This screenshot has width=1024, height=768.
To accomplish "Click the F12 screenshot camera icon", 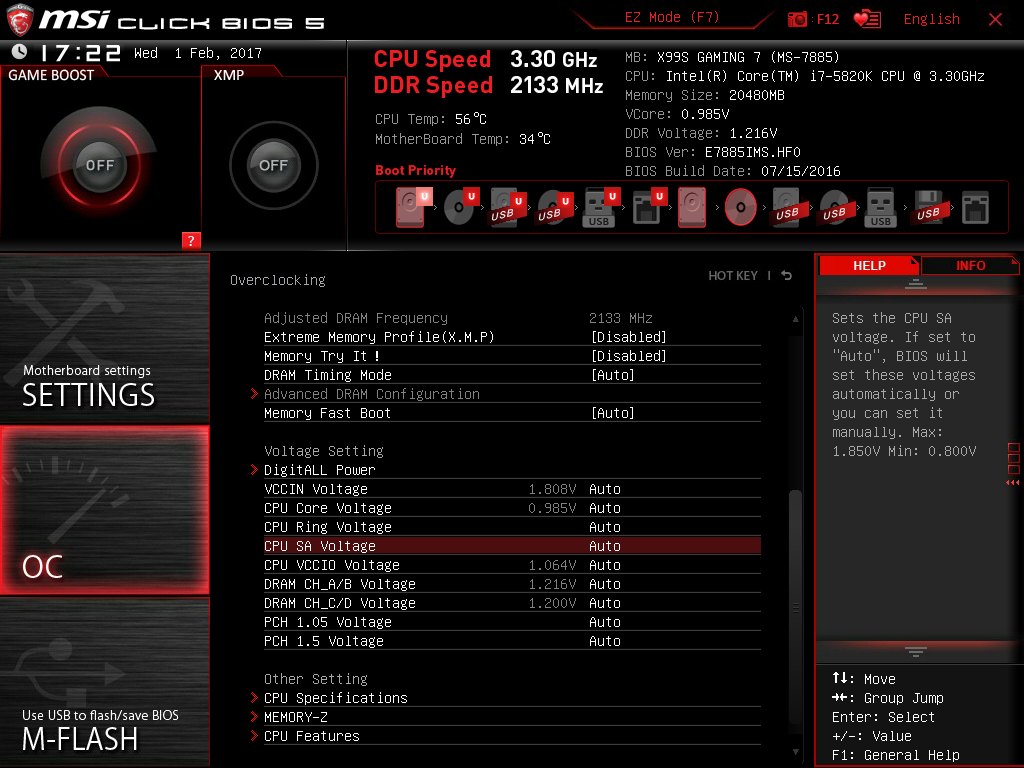I will tap(798, 19).
